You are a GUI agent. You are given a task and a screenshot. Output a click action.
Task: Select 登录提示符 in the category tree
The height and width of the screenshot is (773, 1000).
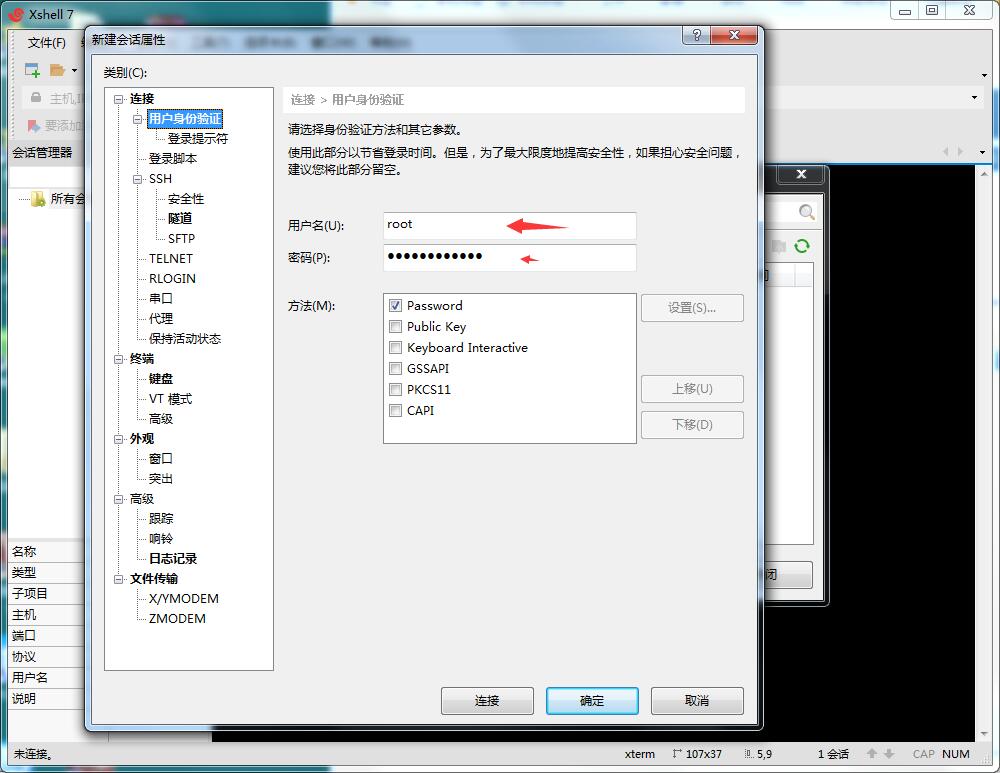pos(198,138)
